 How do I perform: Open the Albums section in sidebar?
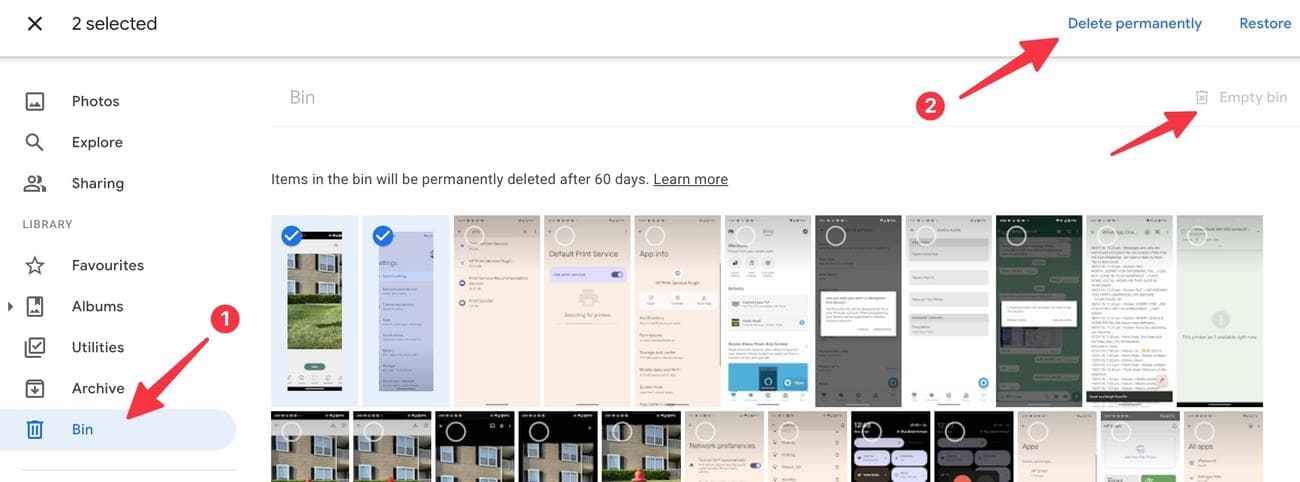click(x=97, y=306)
